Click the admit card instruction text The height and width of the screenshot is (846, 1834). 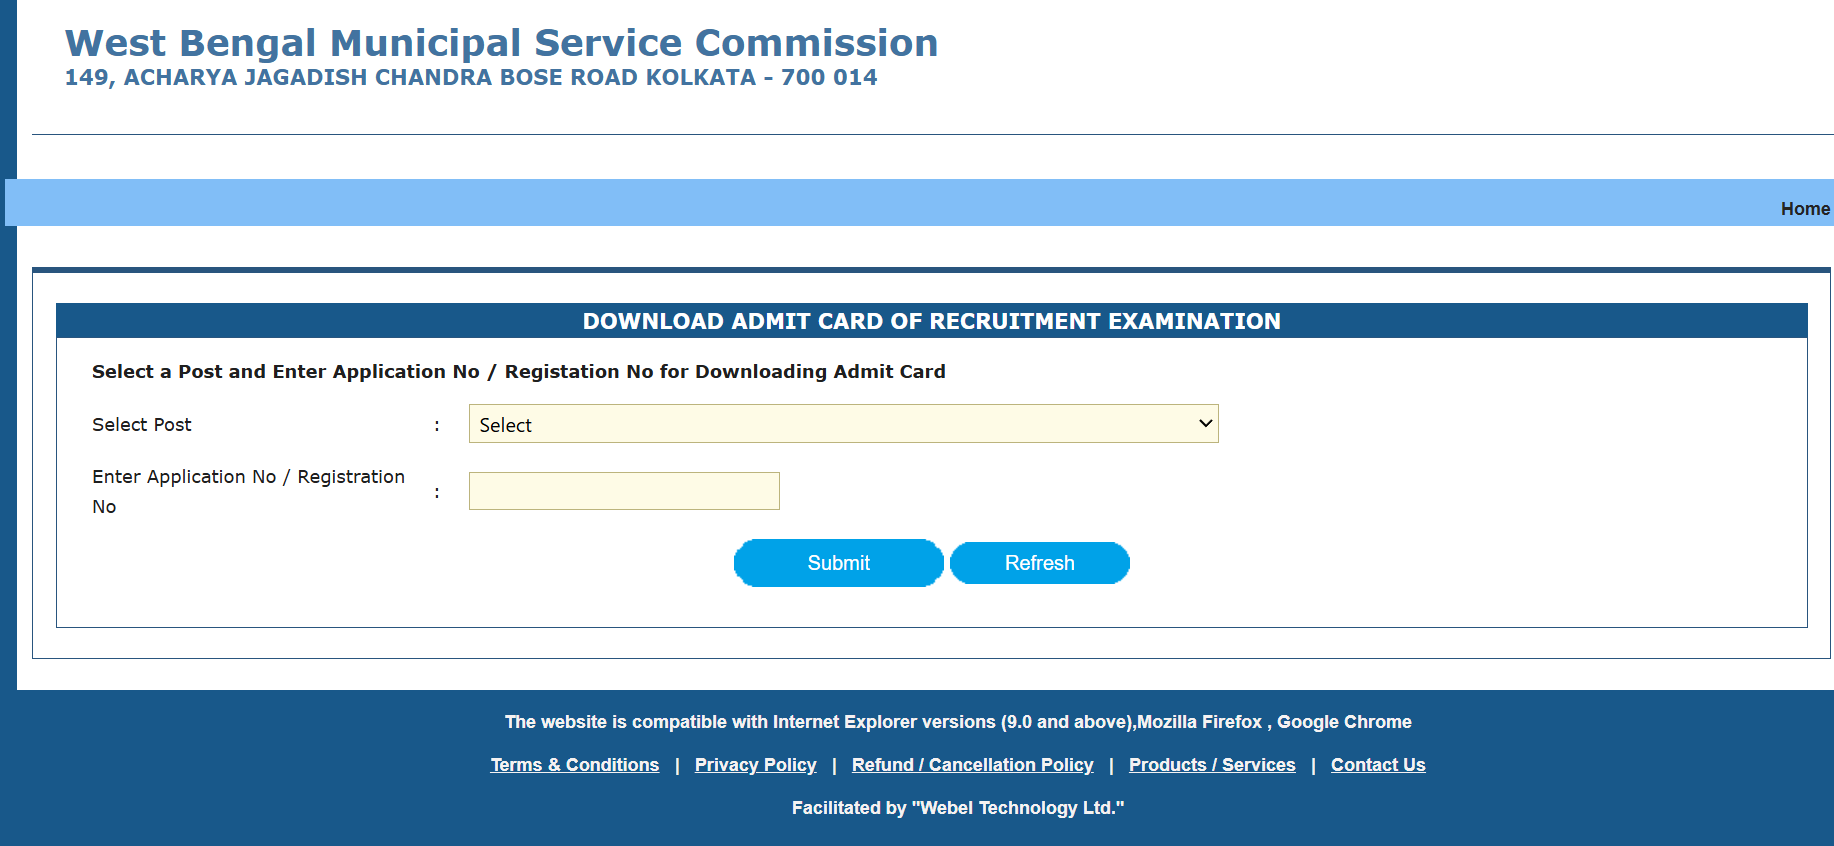click(518, 371)
